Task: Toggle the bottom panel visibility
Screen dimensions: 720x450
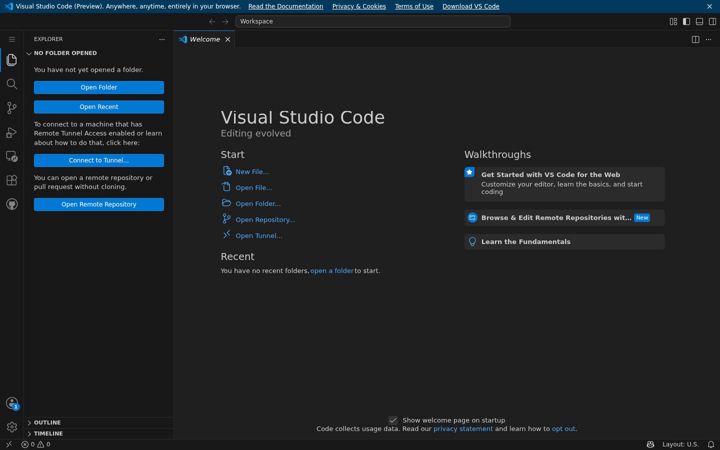Action: click(x=699, y=22)
